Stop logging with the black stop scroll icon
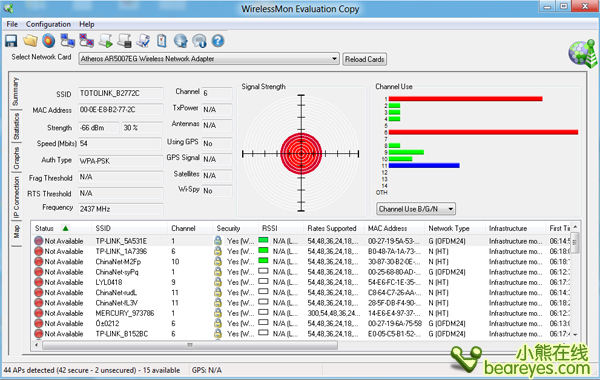600x380 pixels. [x=124, y=41]
